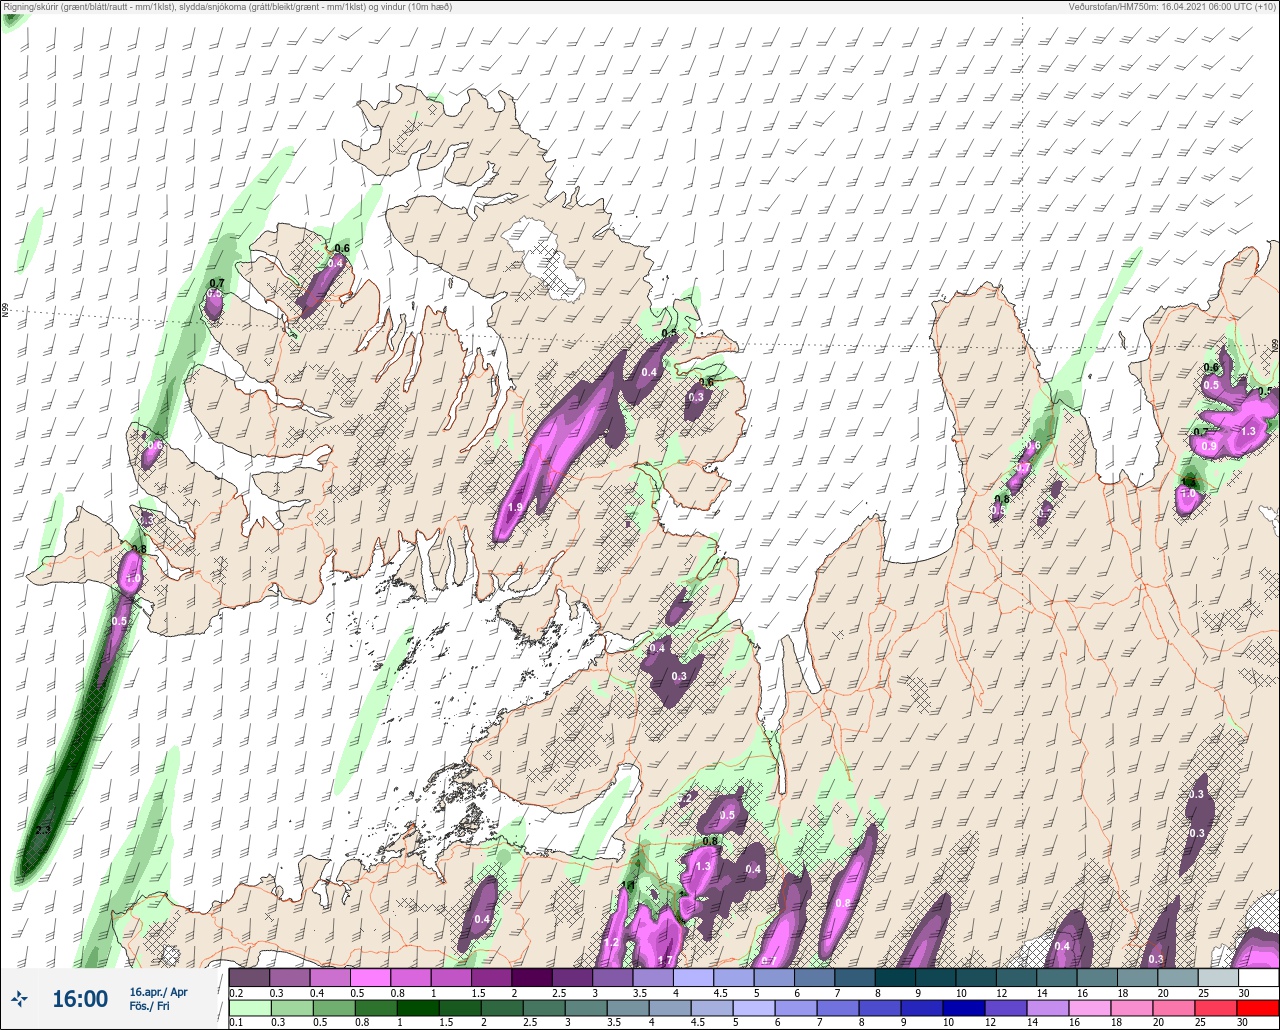Click the 2.3 rain value in green band
This screenshot has width=1280, height=1030.
pyautogui.click(x=42, y=830)
